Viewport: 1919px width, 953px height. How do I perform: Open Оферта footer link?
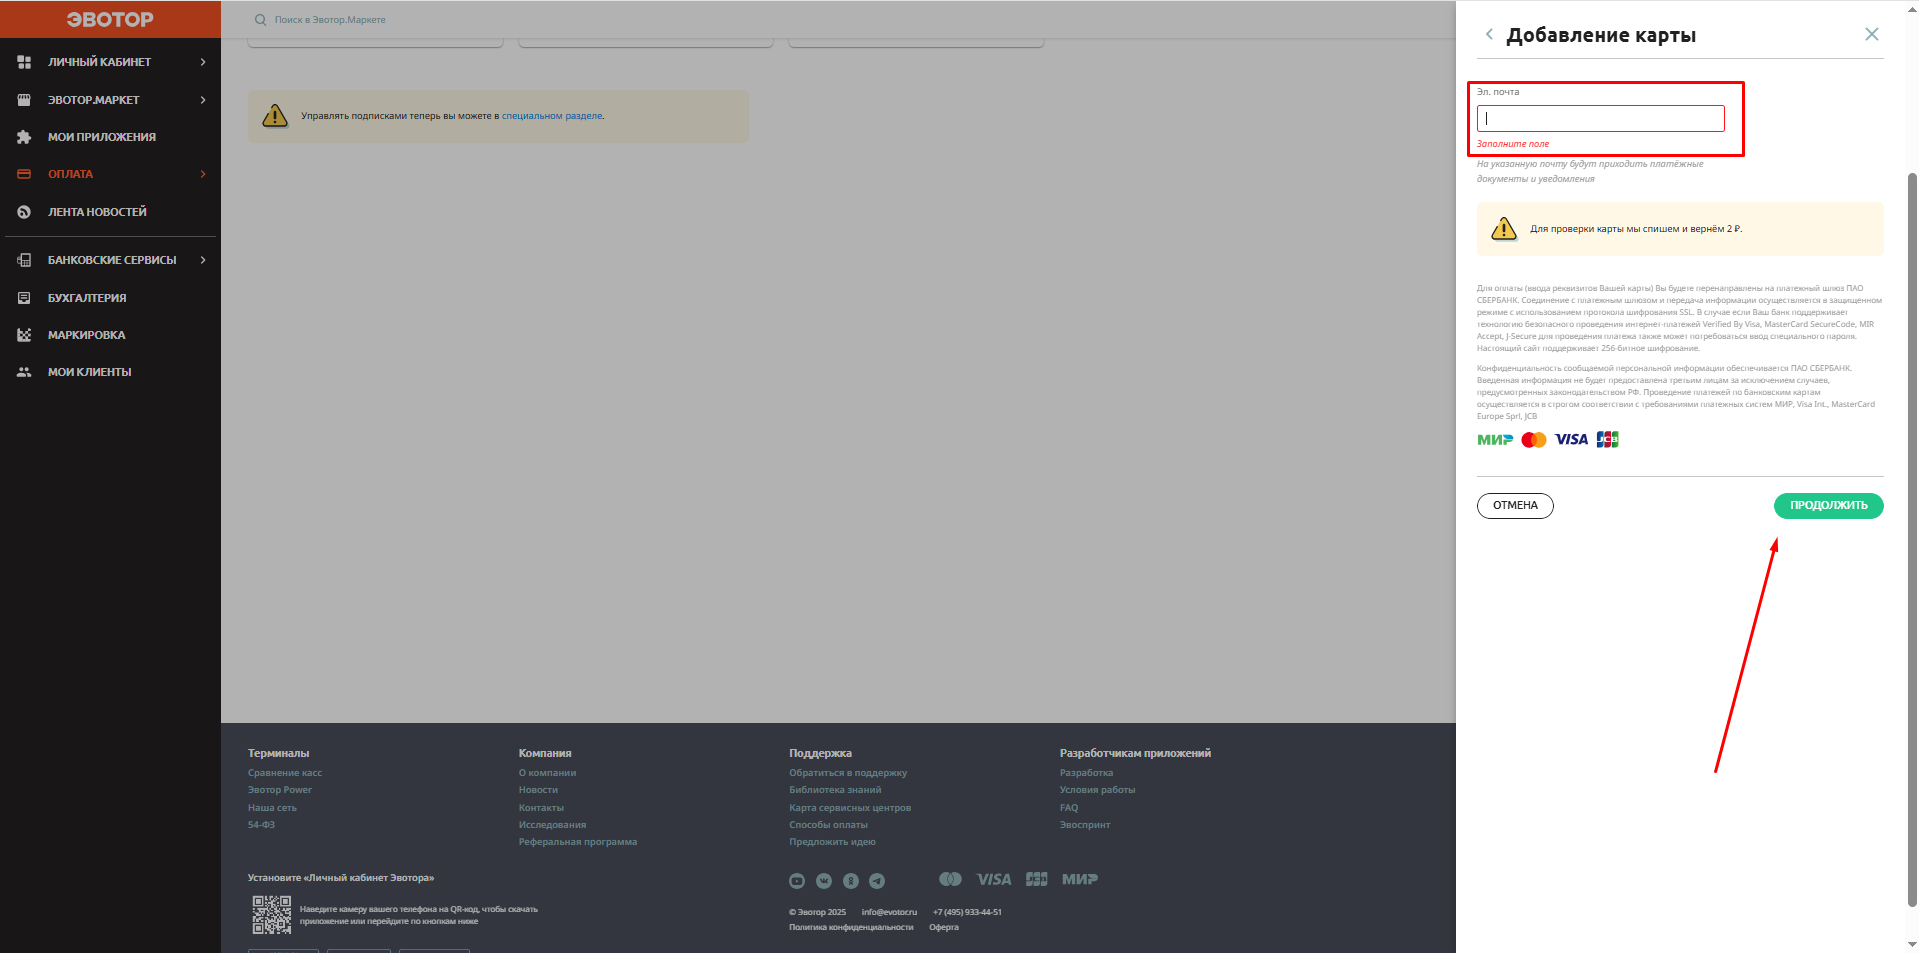pyautogui.click(x=944, y=927)
